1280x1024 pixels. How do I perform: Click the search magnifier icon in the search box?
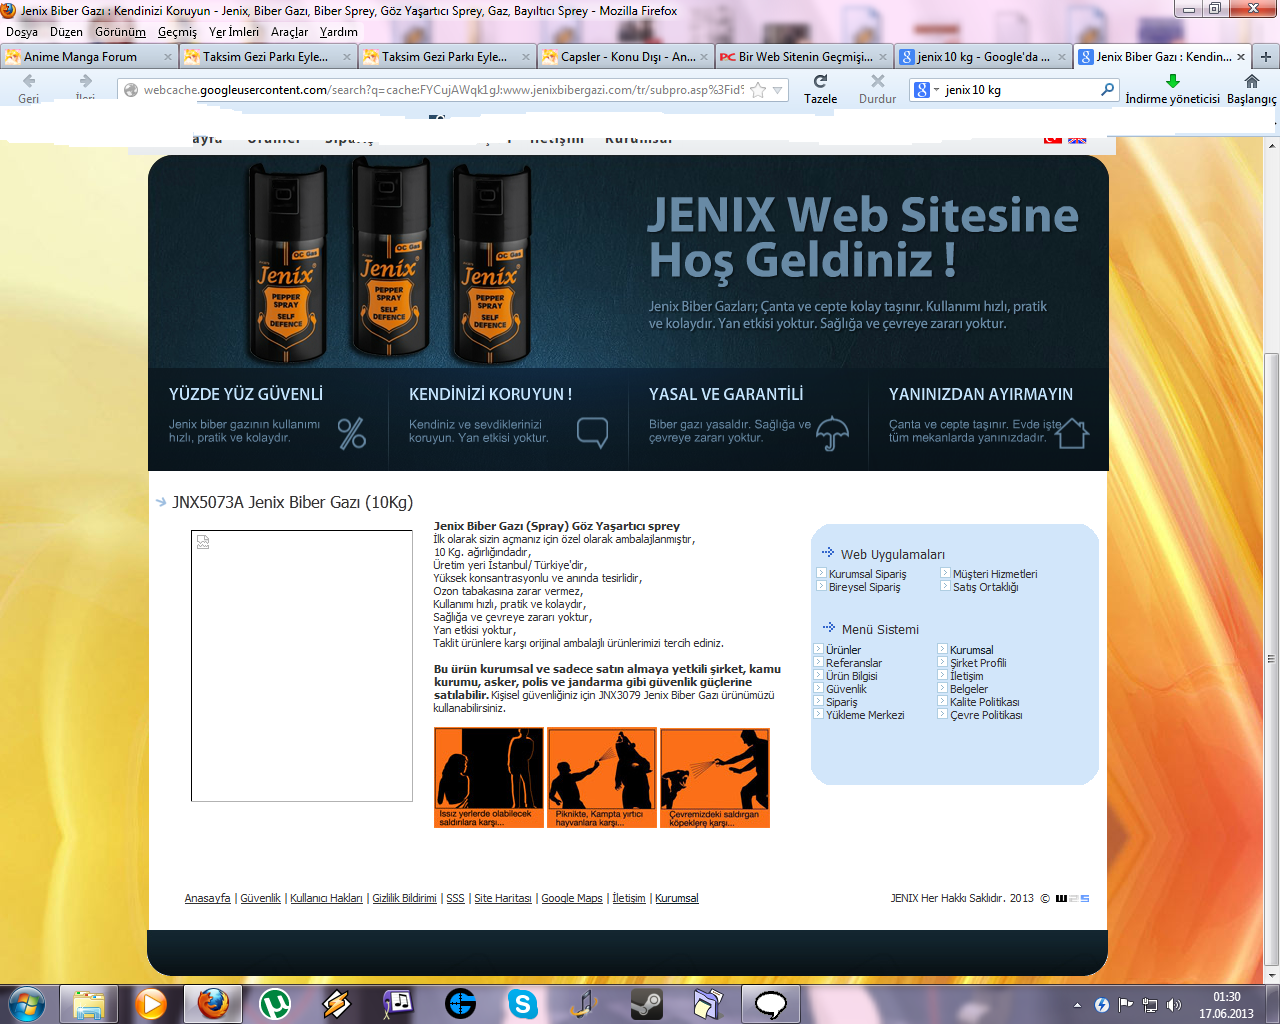(x=1107, y=89)
